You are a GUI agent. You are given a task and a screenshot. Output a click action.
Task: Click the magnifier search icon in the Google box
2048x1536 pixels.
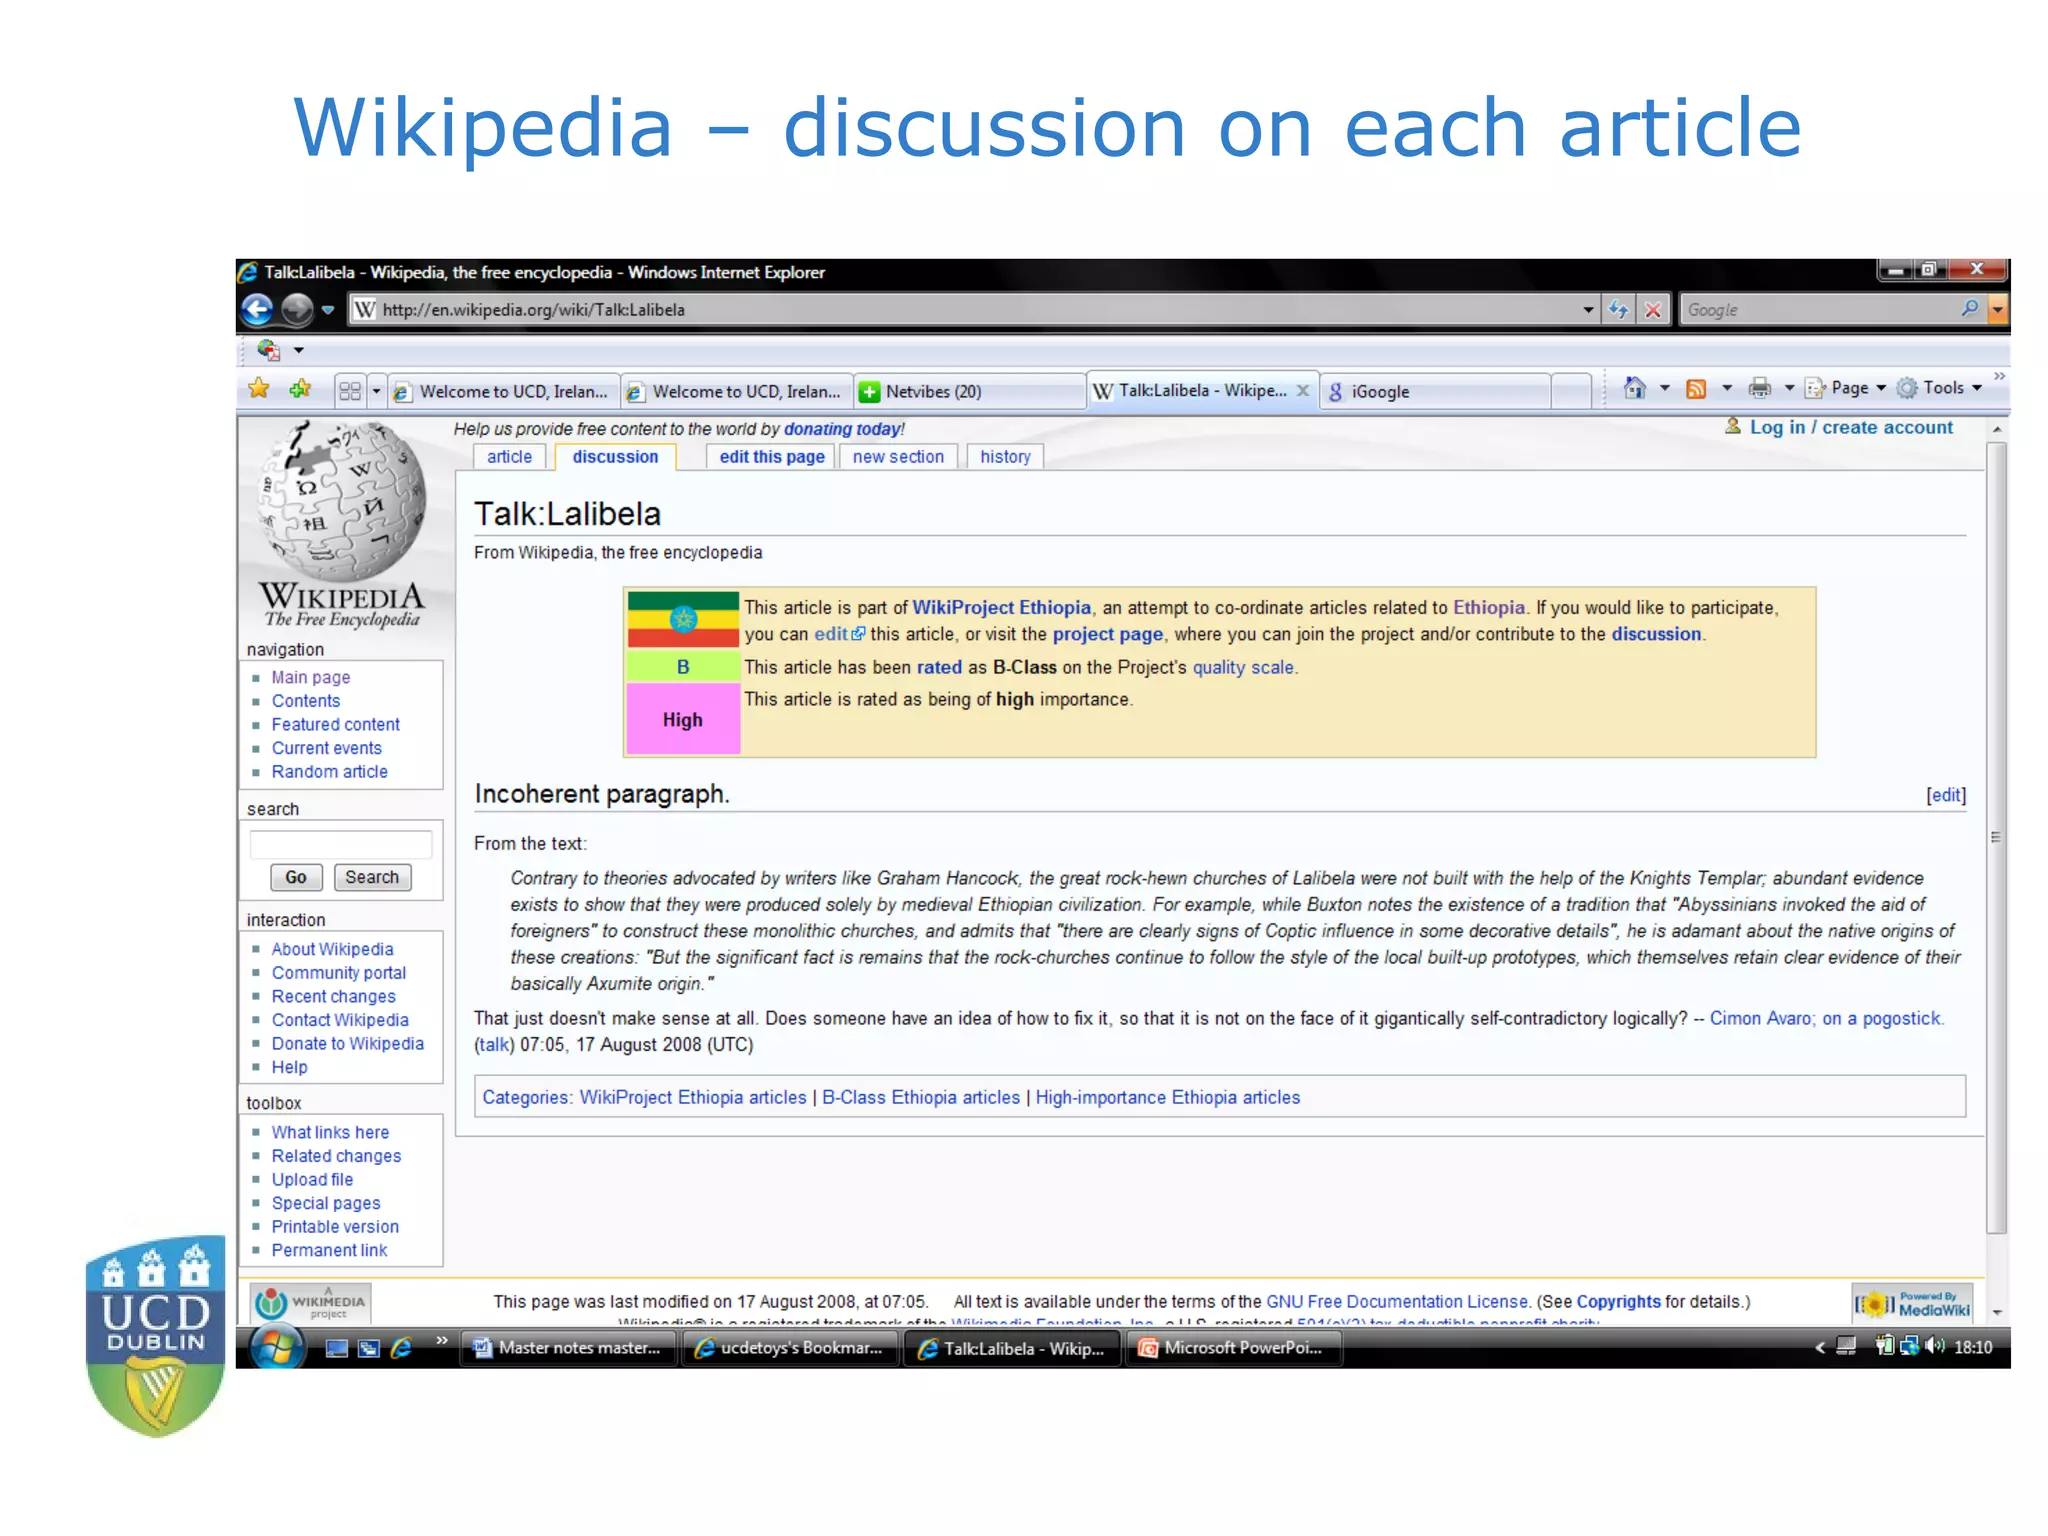[1970, 309]
